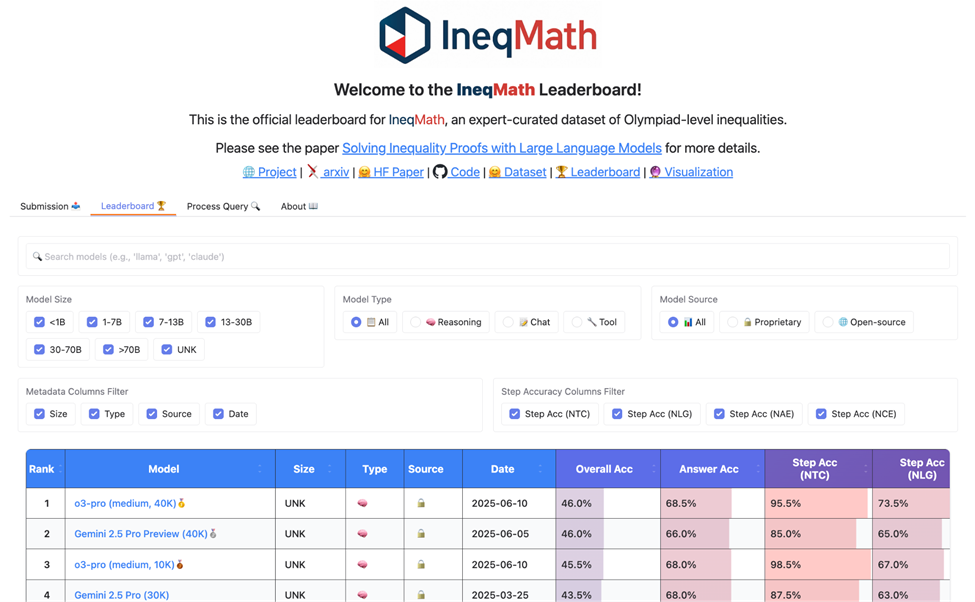Image resolution: width=975 pixels, height=602 pixels.
Task: Click the IneqMath hexagon logo
Action: [405, 35]
